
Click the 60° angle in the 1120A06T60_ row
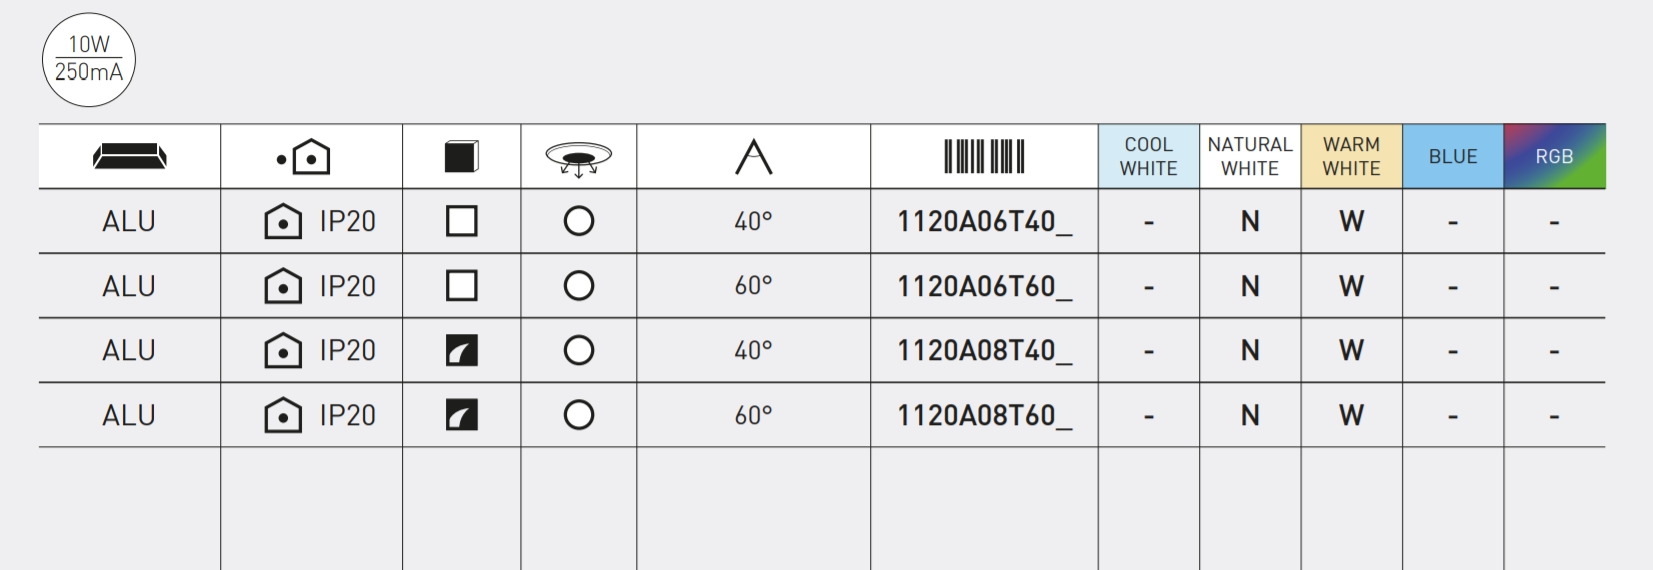pos(754,286)
